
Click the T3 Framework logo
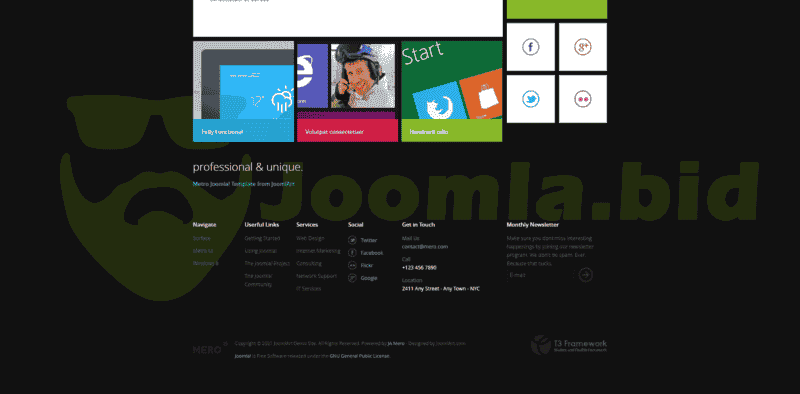pos(569,345)
